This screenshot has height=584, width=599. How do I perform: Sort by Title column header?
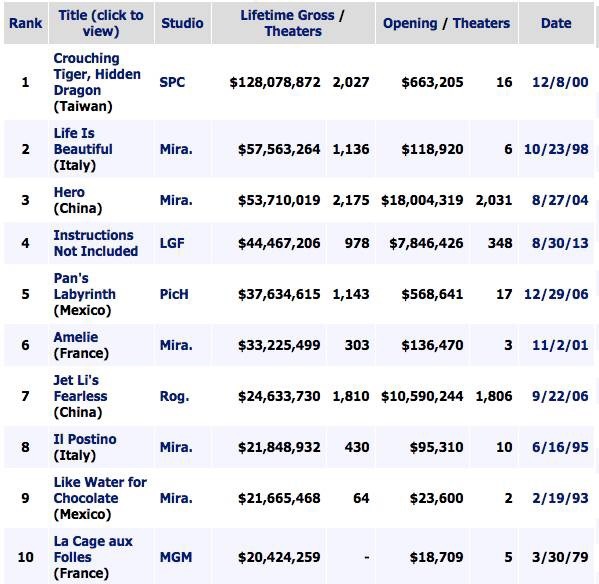point(101,23)
